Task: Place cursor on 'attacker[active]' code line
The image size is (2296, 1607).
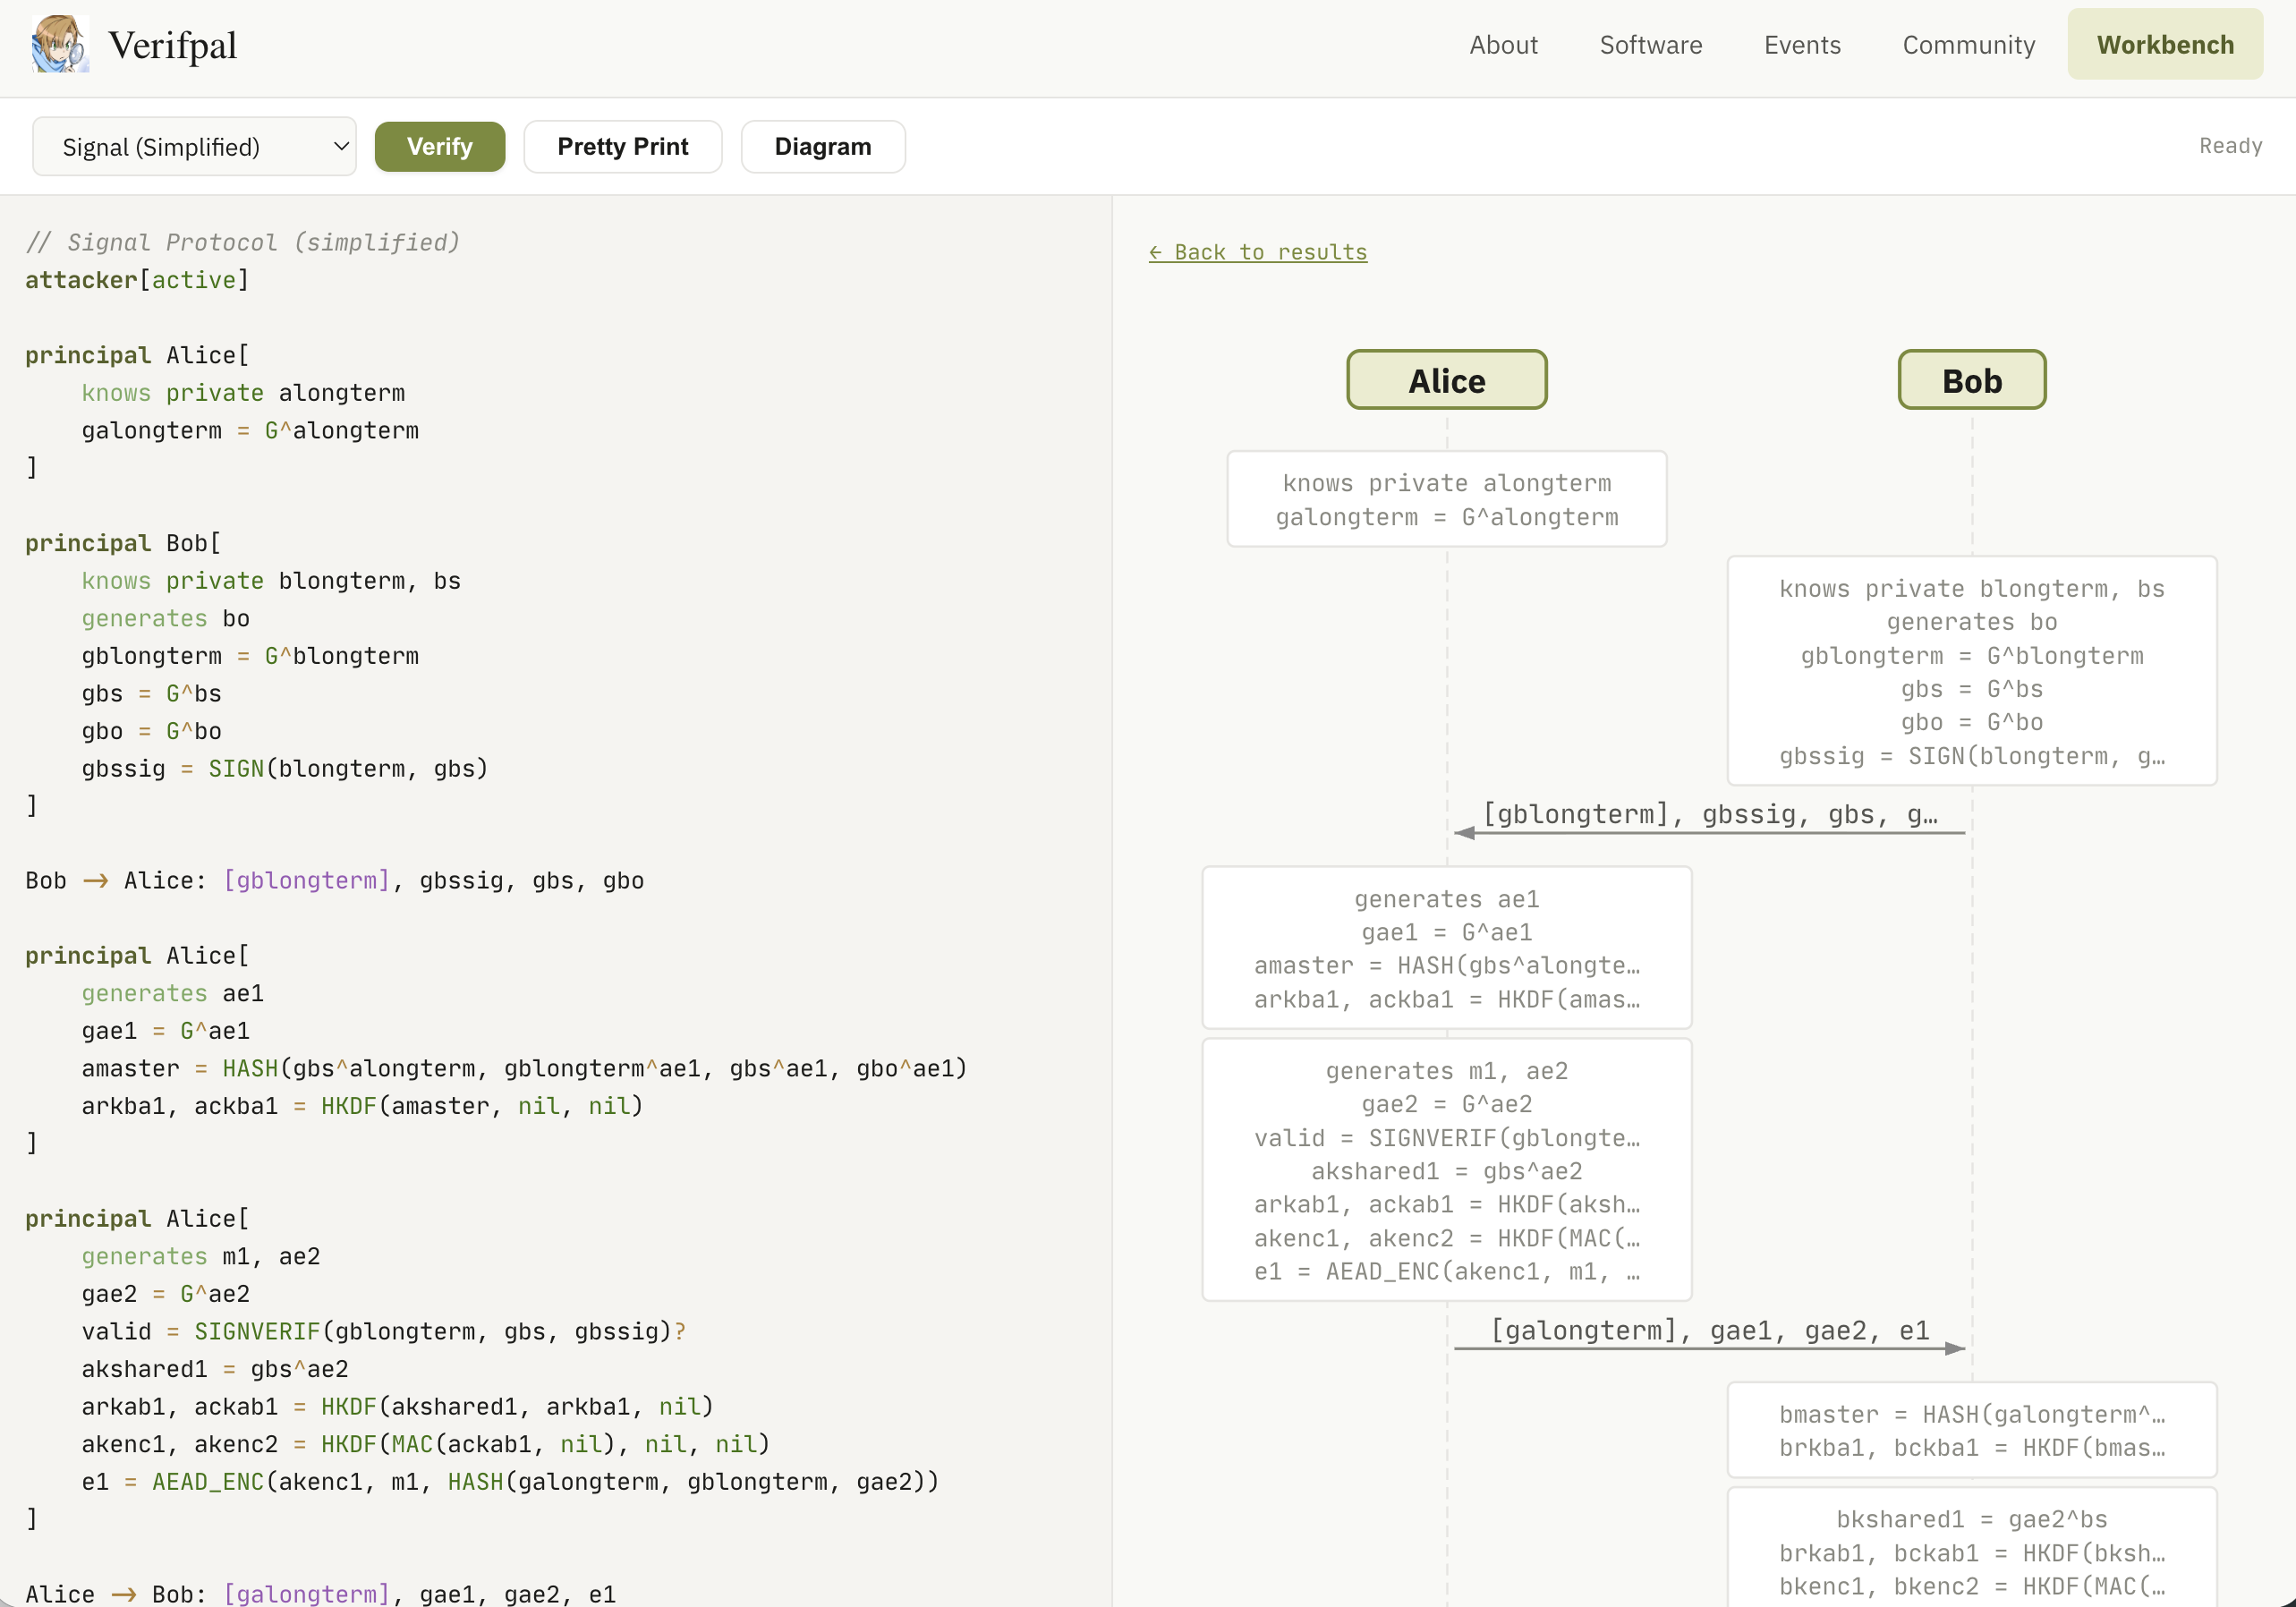Action: point(137,280)
